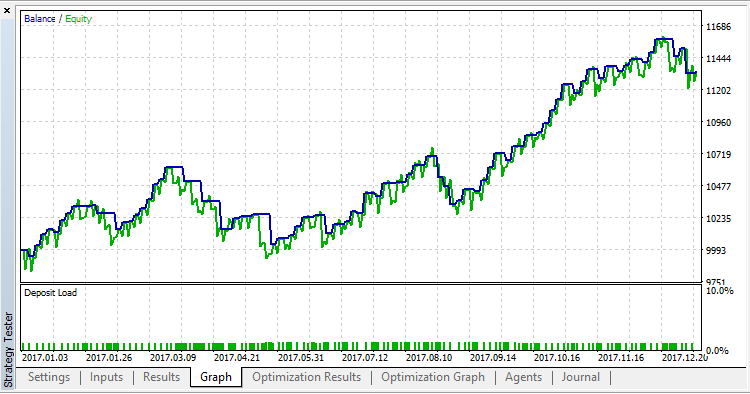Click the 2017.04.21 date label

[237, 358]
